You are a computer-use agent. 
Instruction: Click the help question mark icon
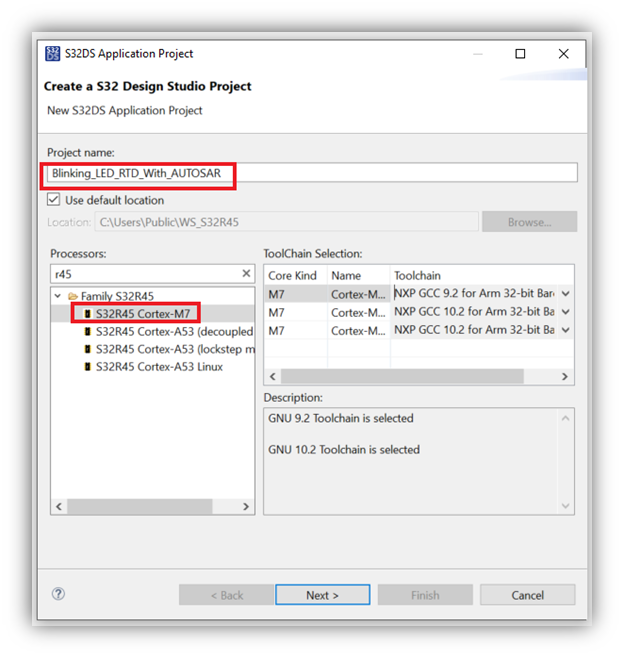click(59, 594)
